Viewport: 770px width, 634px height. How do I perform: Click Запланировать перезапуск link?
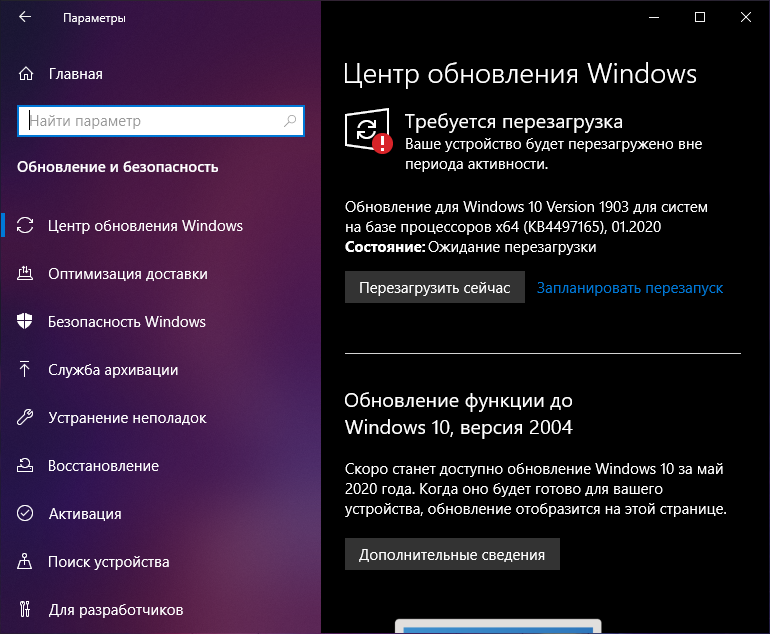[x=630, y=288]
